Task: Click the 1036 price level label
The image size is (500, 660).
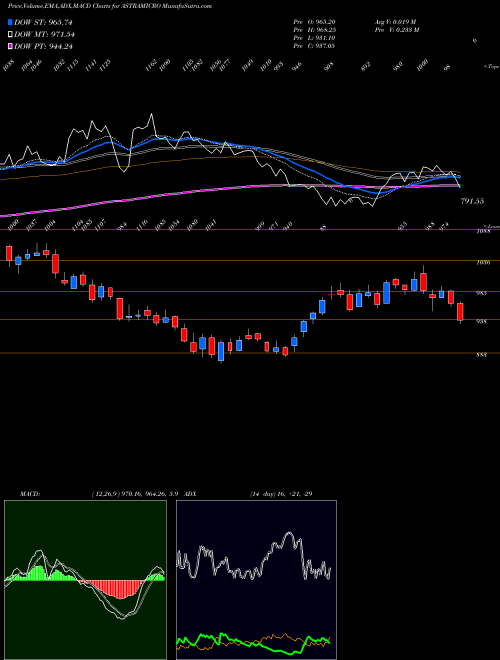Action: click(x=483, y=263)
